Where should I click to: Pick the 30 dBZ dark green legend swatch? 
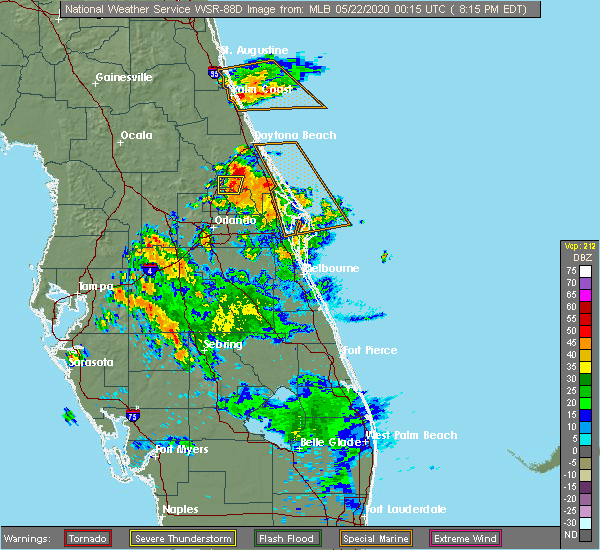point(585,379)
